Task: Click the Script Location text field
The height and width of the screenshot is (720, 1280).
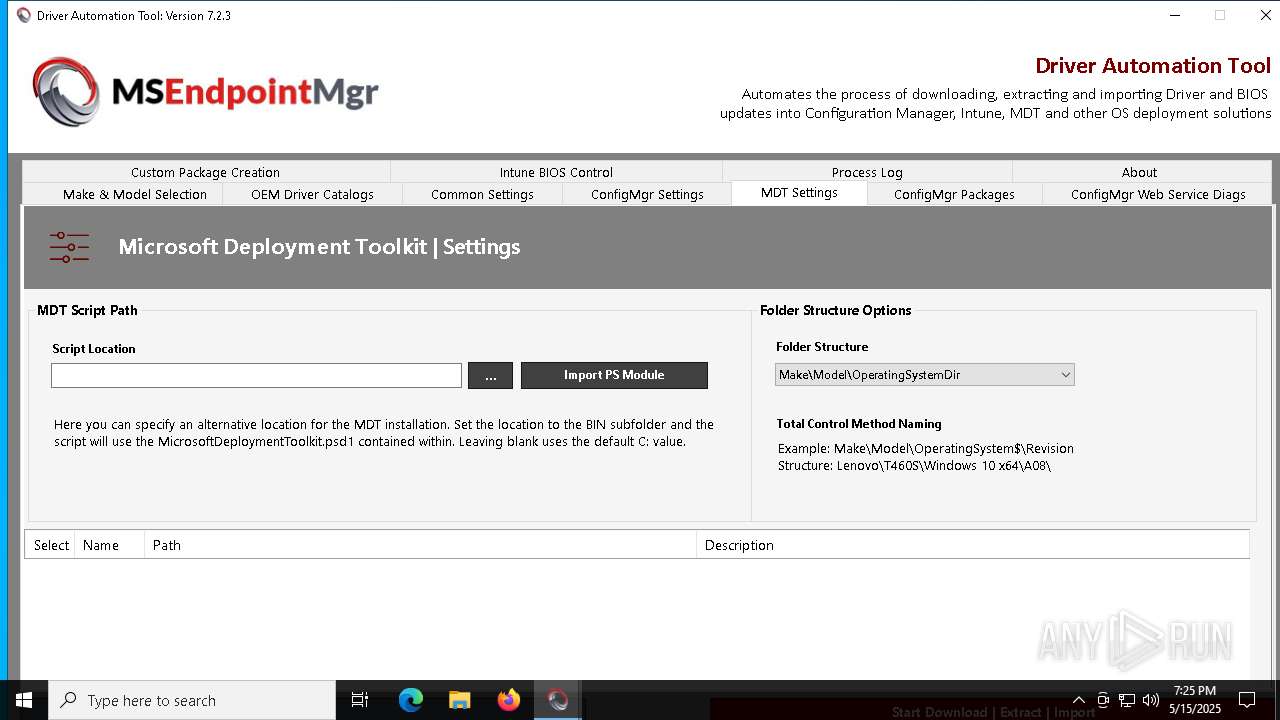Action: pos(256,375)
